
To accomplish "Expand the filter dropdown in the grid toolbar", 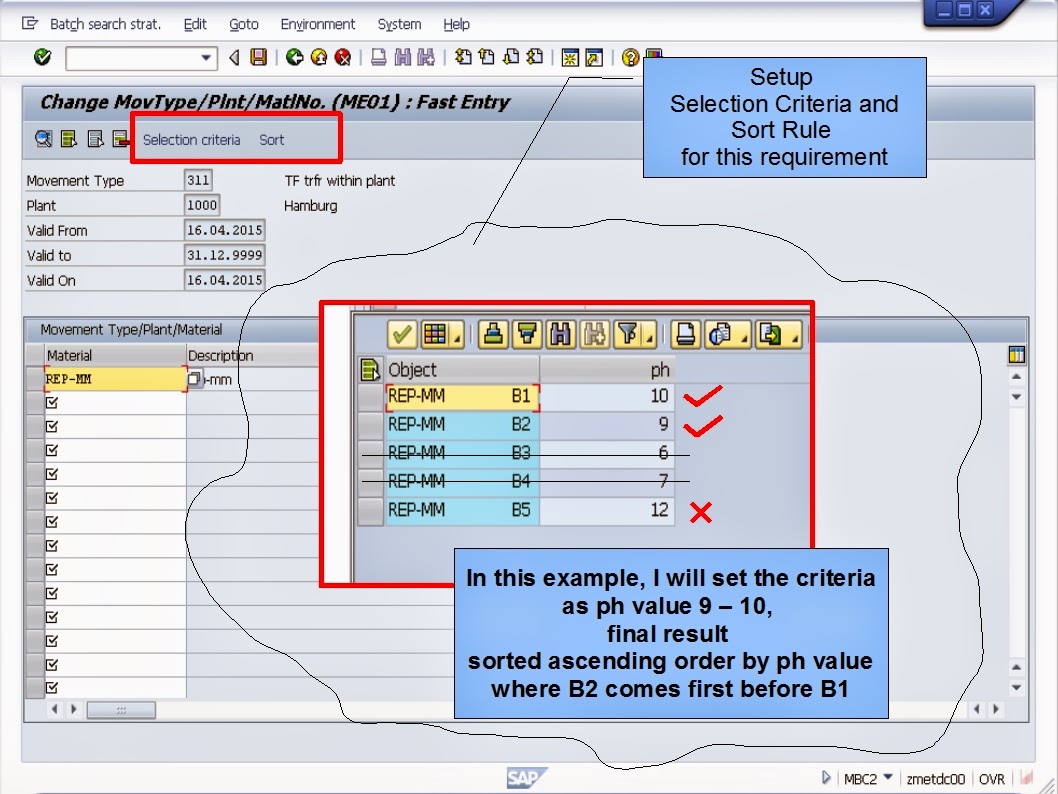I will coord(648,339).
